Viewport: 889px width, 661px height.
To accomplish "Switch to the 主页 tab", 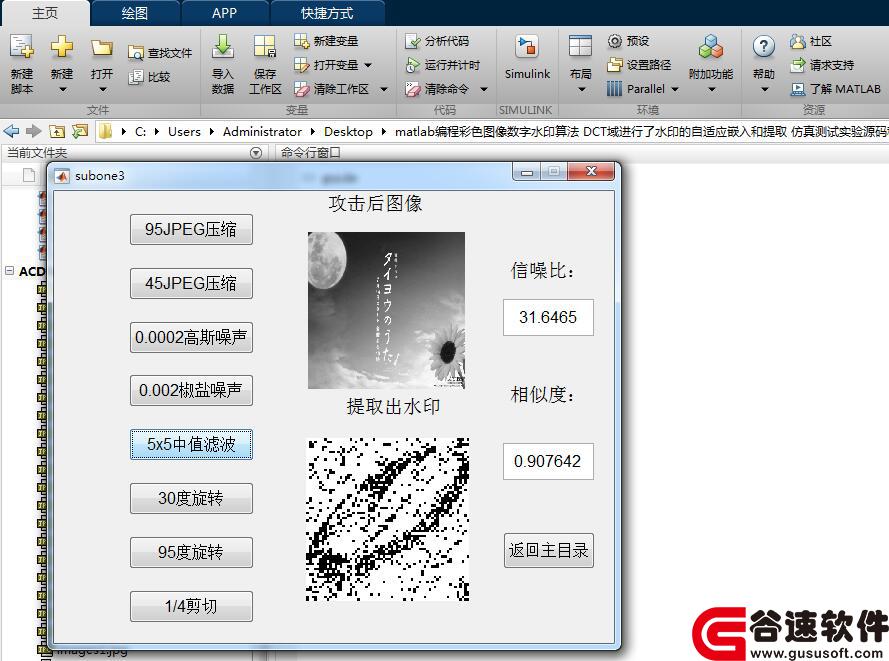I will click(45, 13).
